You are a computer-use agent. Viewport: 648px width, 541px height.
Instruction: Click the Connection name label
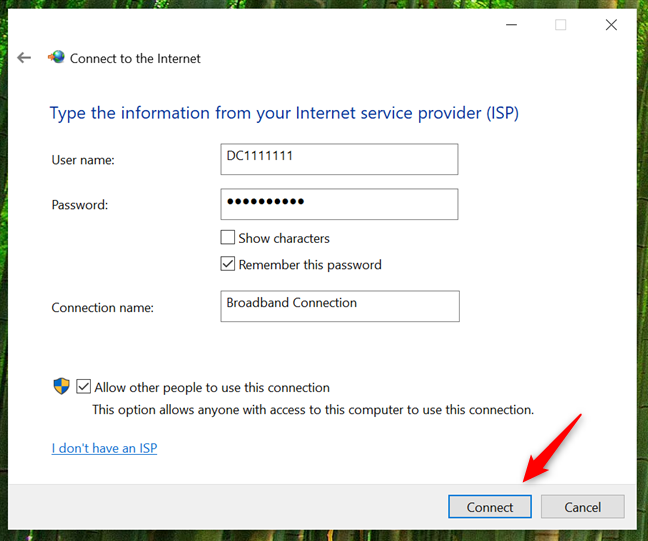tap(102, 307)
